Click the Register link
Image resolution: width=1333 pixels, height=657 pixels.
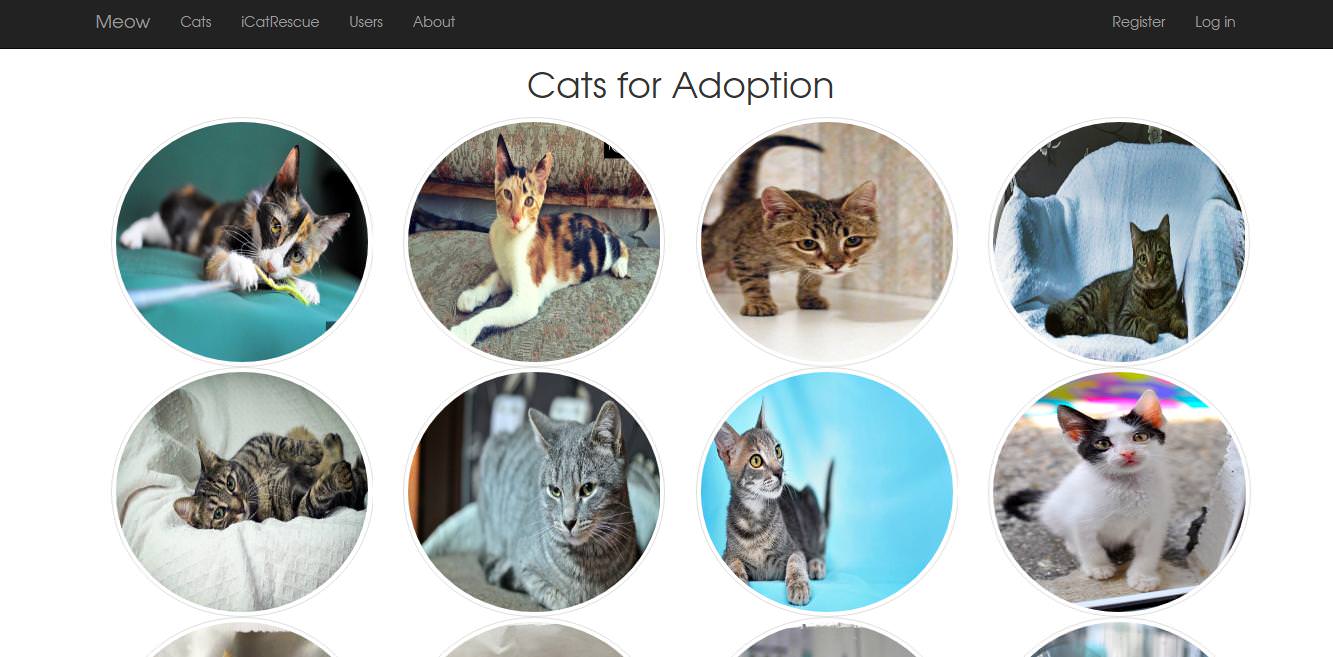[1139, 22]
